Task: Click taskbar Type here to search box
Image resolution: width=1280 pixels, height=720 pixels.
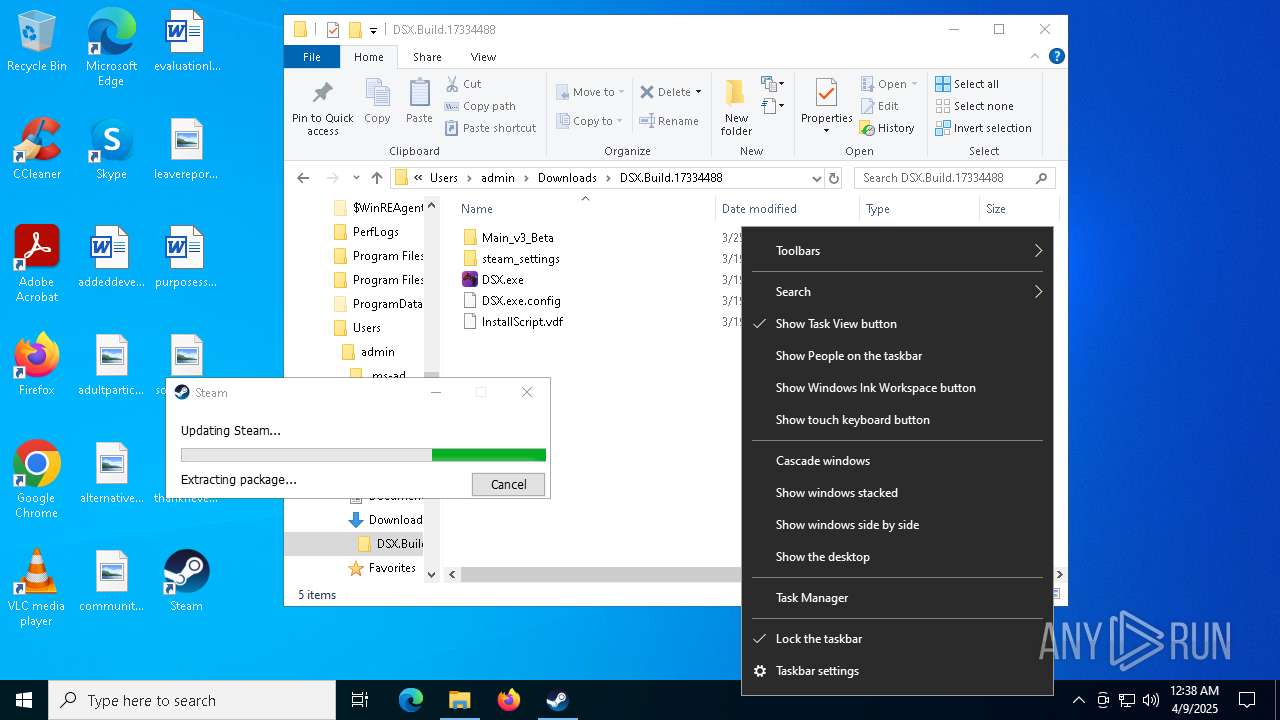Action: 192,700
